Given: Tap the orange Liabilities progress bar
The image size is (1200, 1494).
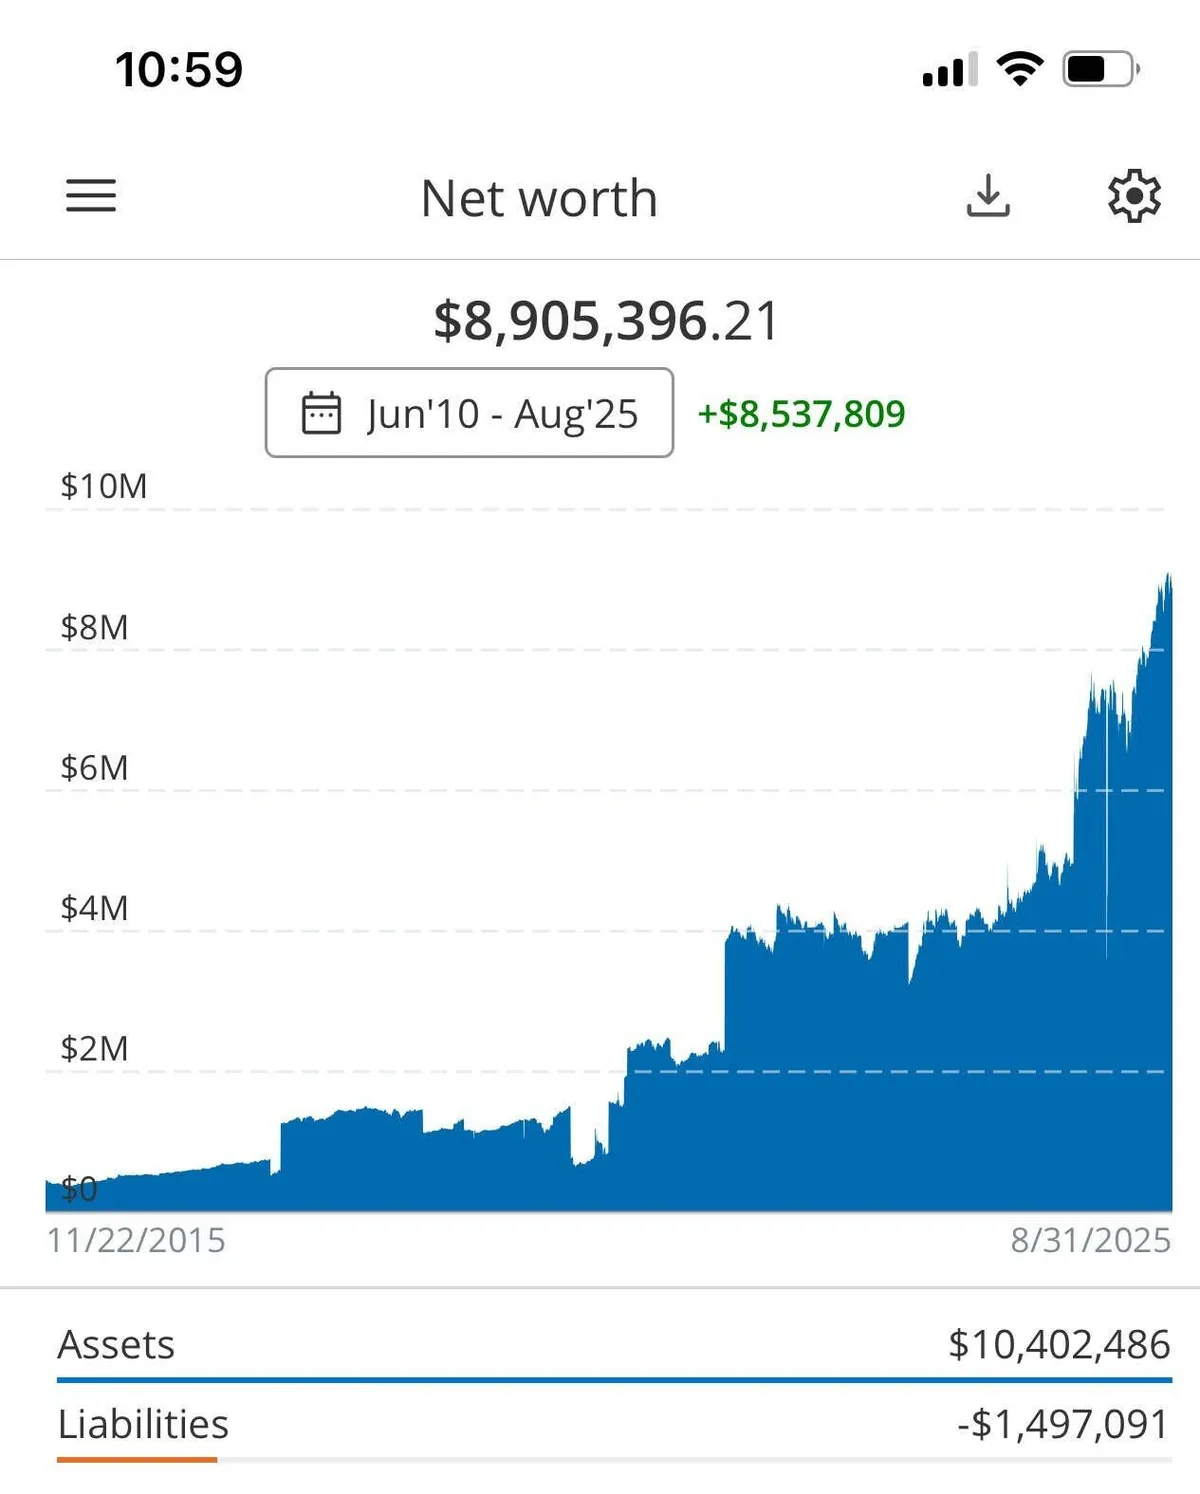Looking at the screenshot, I should coord(137,1460).
